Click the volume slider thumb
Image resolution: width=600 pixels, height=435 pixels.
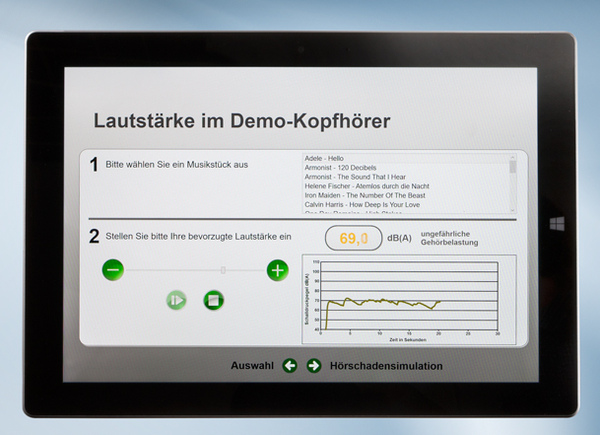[223, 270]
